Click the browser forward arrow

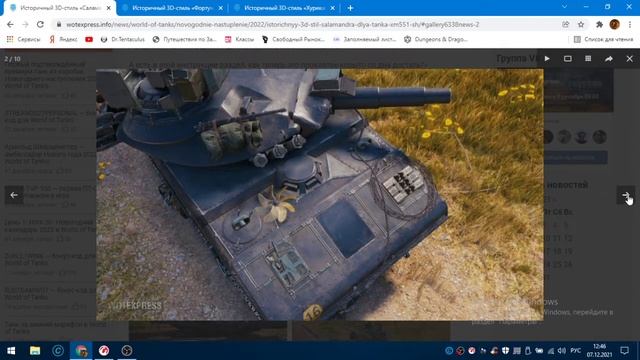coord(25,24)
